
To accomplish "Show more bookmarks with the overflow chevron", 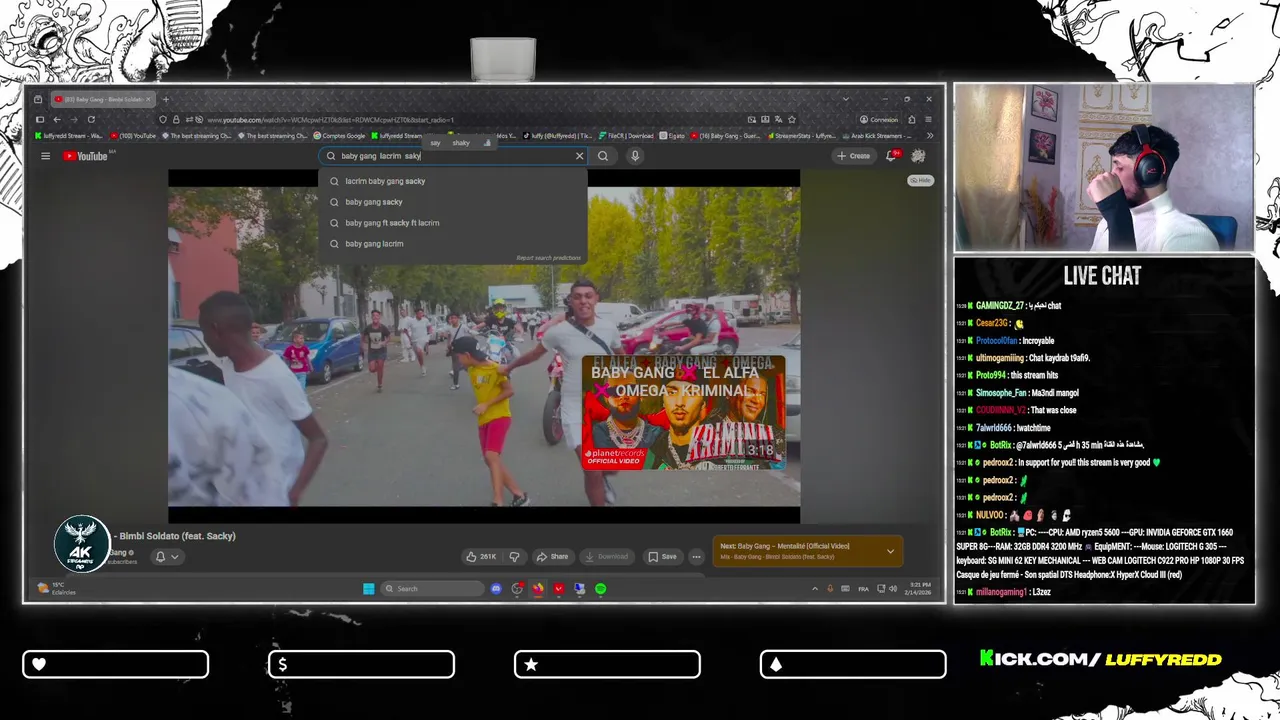I will click(x=930, y=136).
